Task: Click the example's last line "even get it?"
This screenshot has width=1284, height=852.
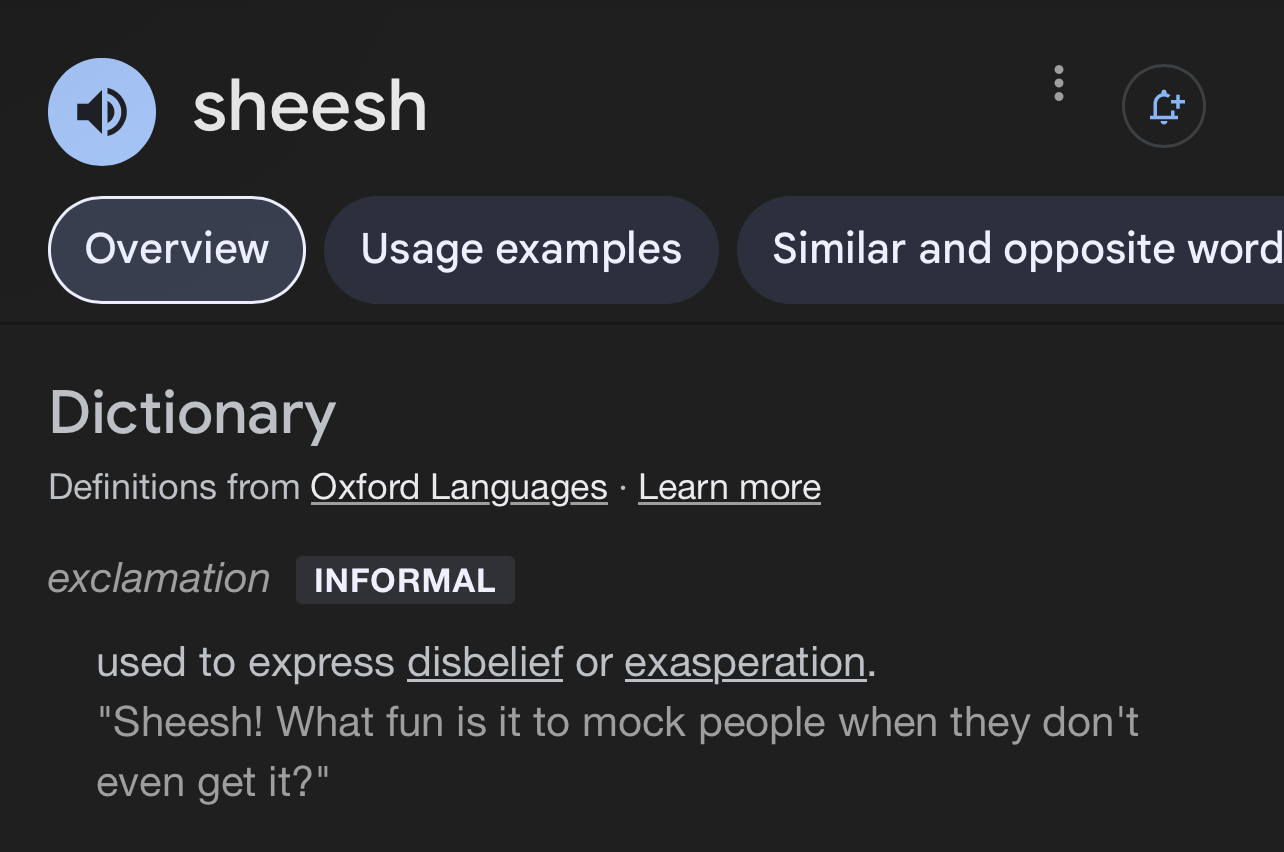Action: [x=212, y=782]
